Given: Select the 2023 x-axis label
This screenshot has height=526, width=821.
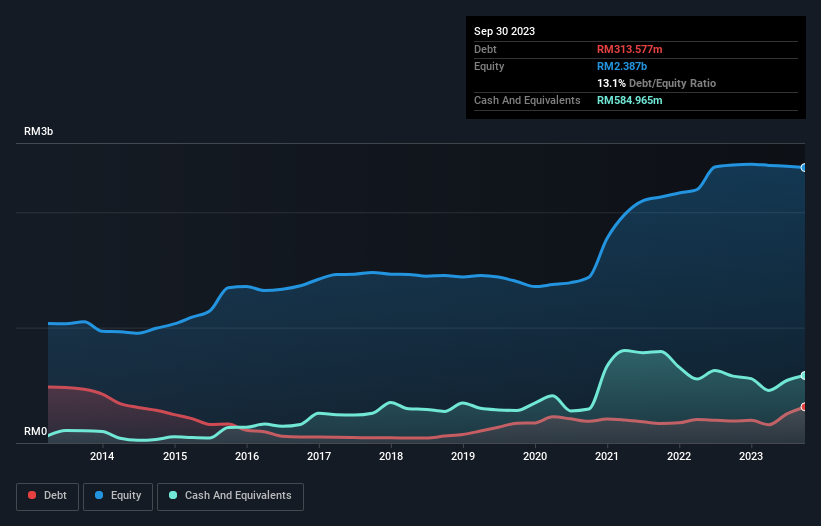Looking at the screenshot, I should [751, 456].
